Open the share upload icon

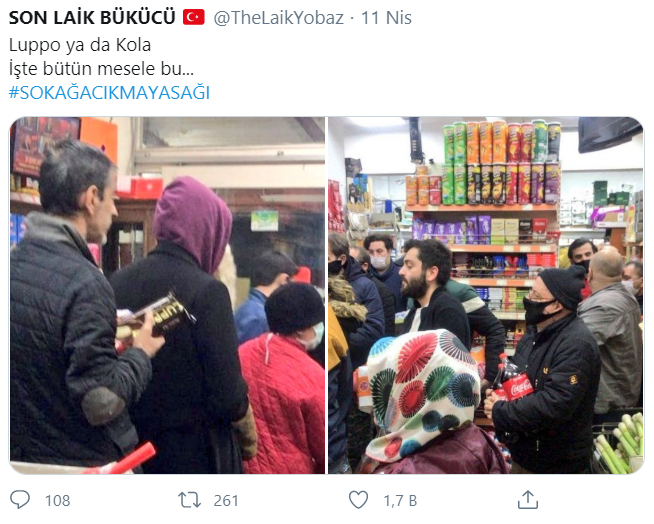tap(528, 500)
